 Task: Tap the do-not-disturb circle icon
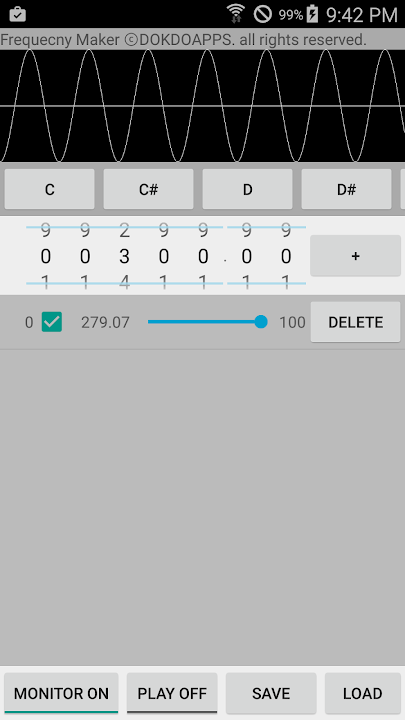(x=263, y=14)
